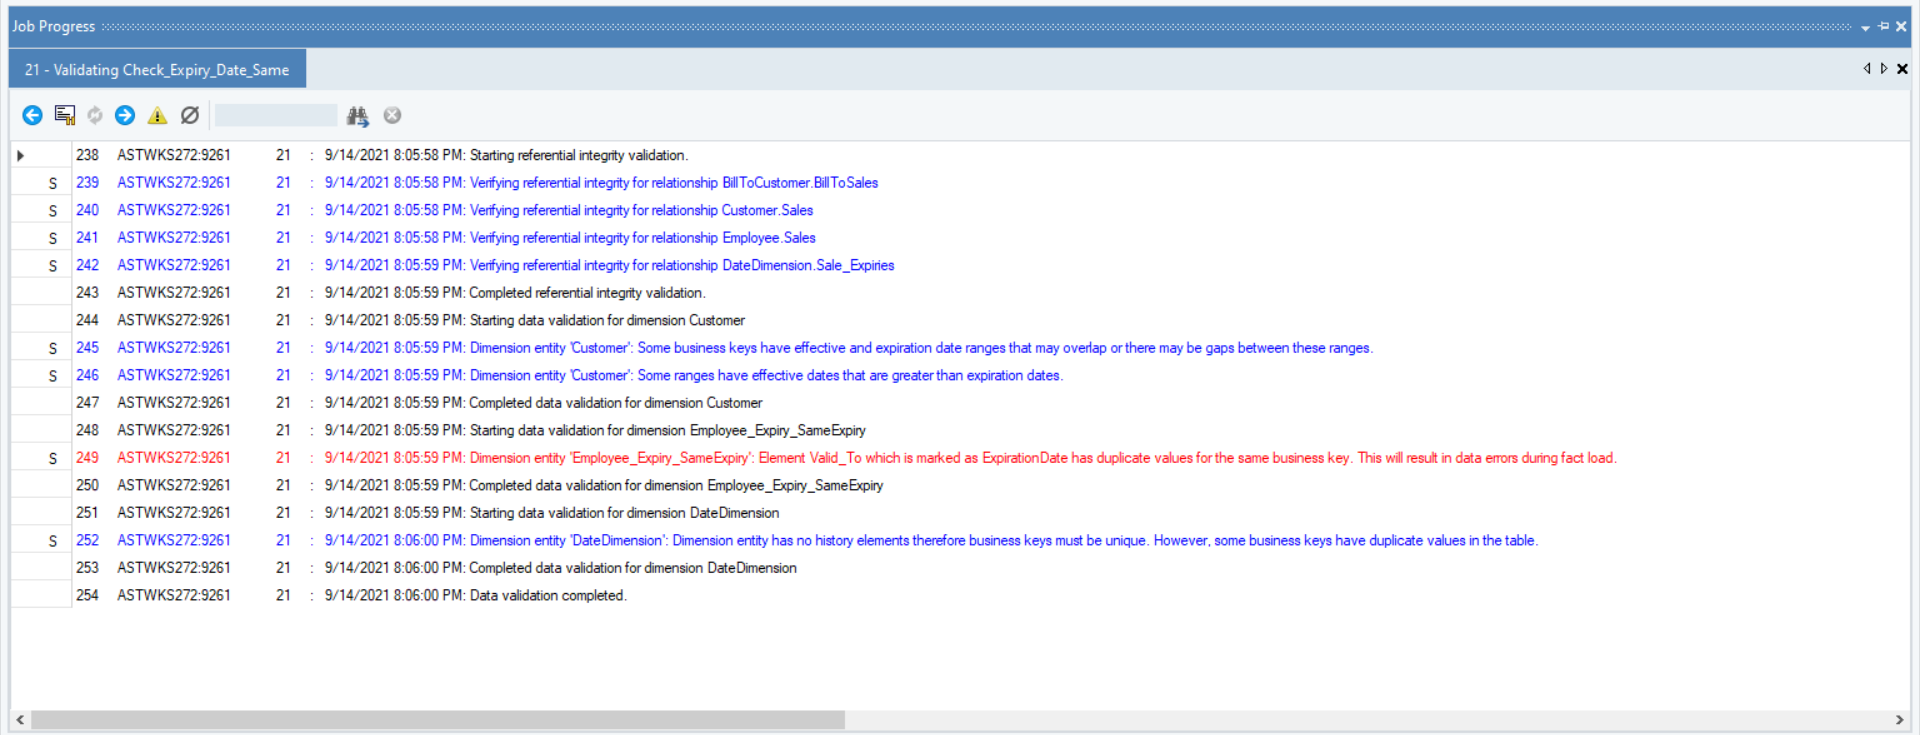Click the S marker on row 252
The image size is (1920, 735).
tap(53, 541)
